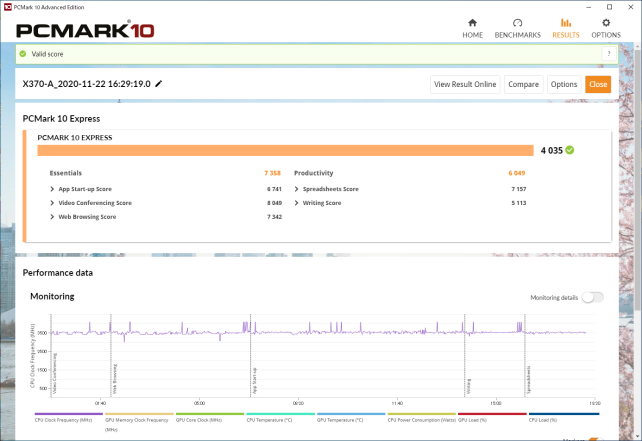Screen dimensions: 642x441
Task: Click the Productivity score 6 049
Action: (517, 173)
